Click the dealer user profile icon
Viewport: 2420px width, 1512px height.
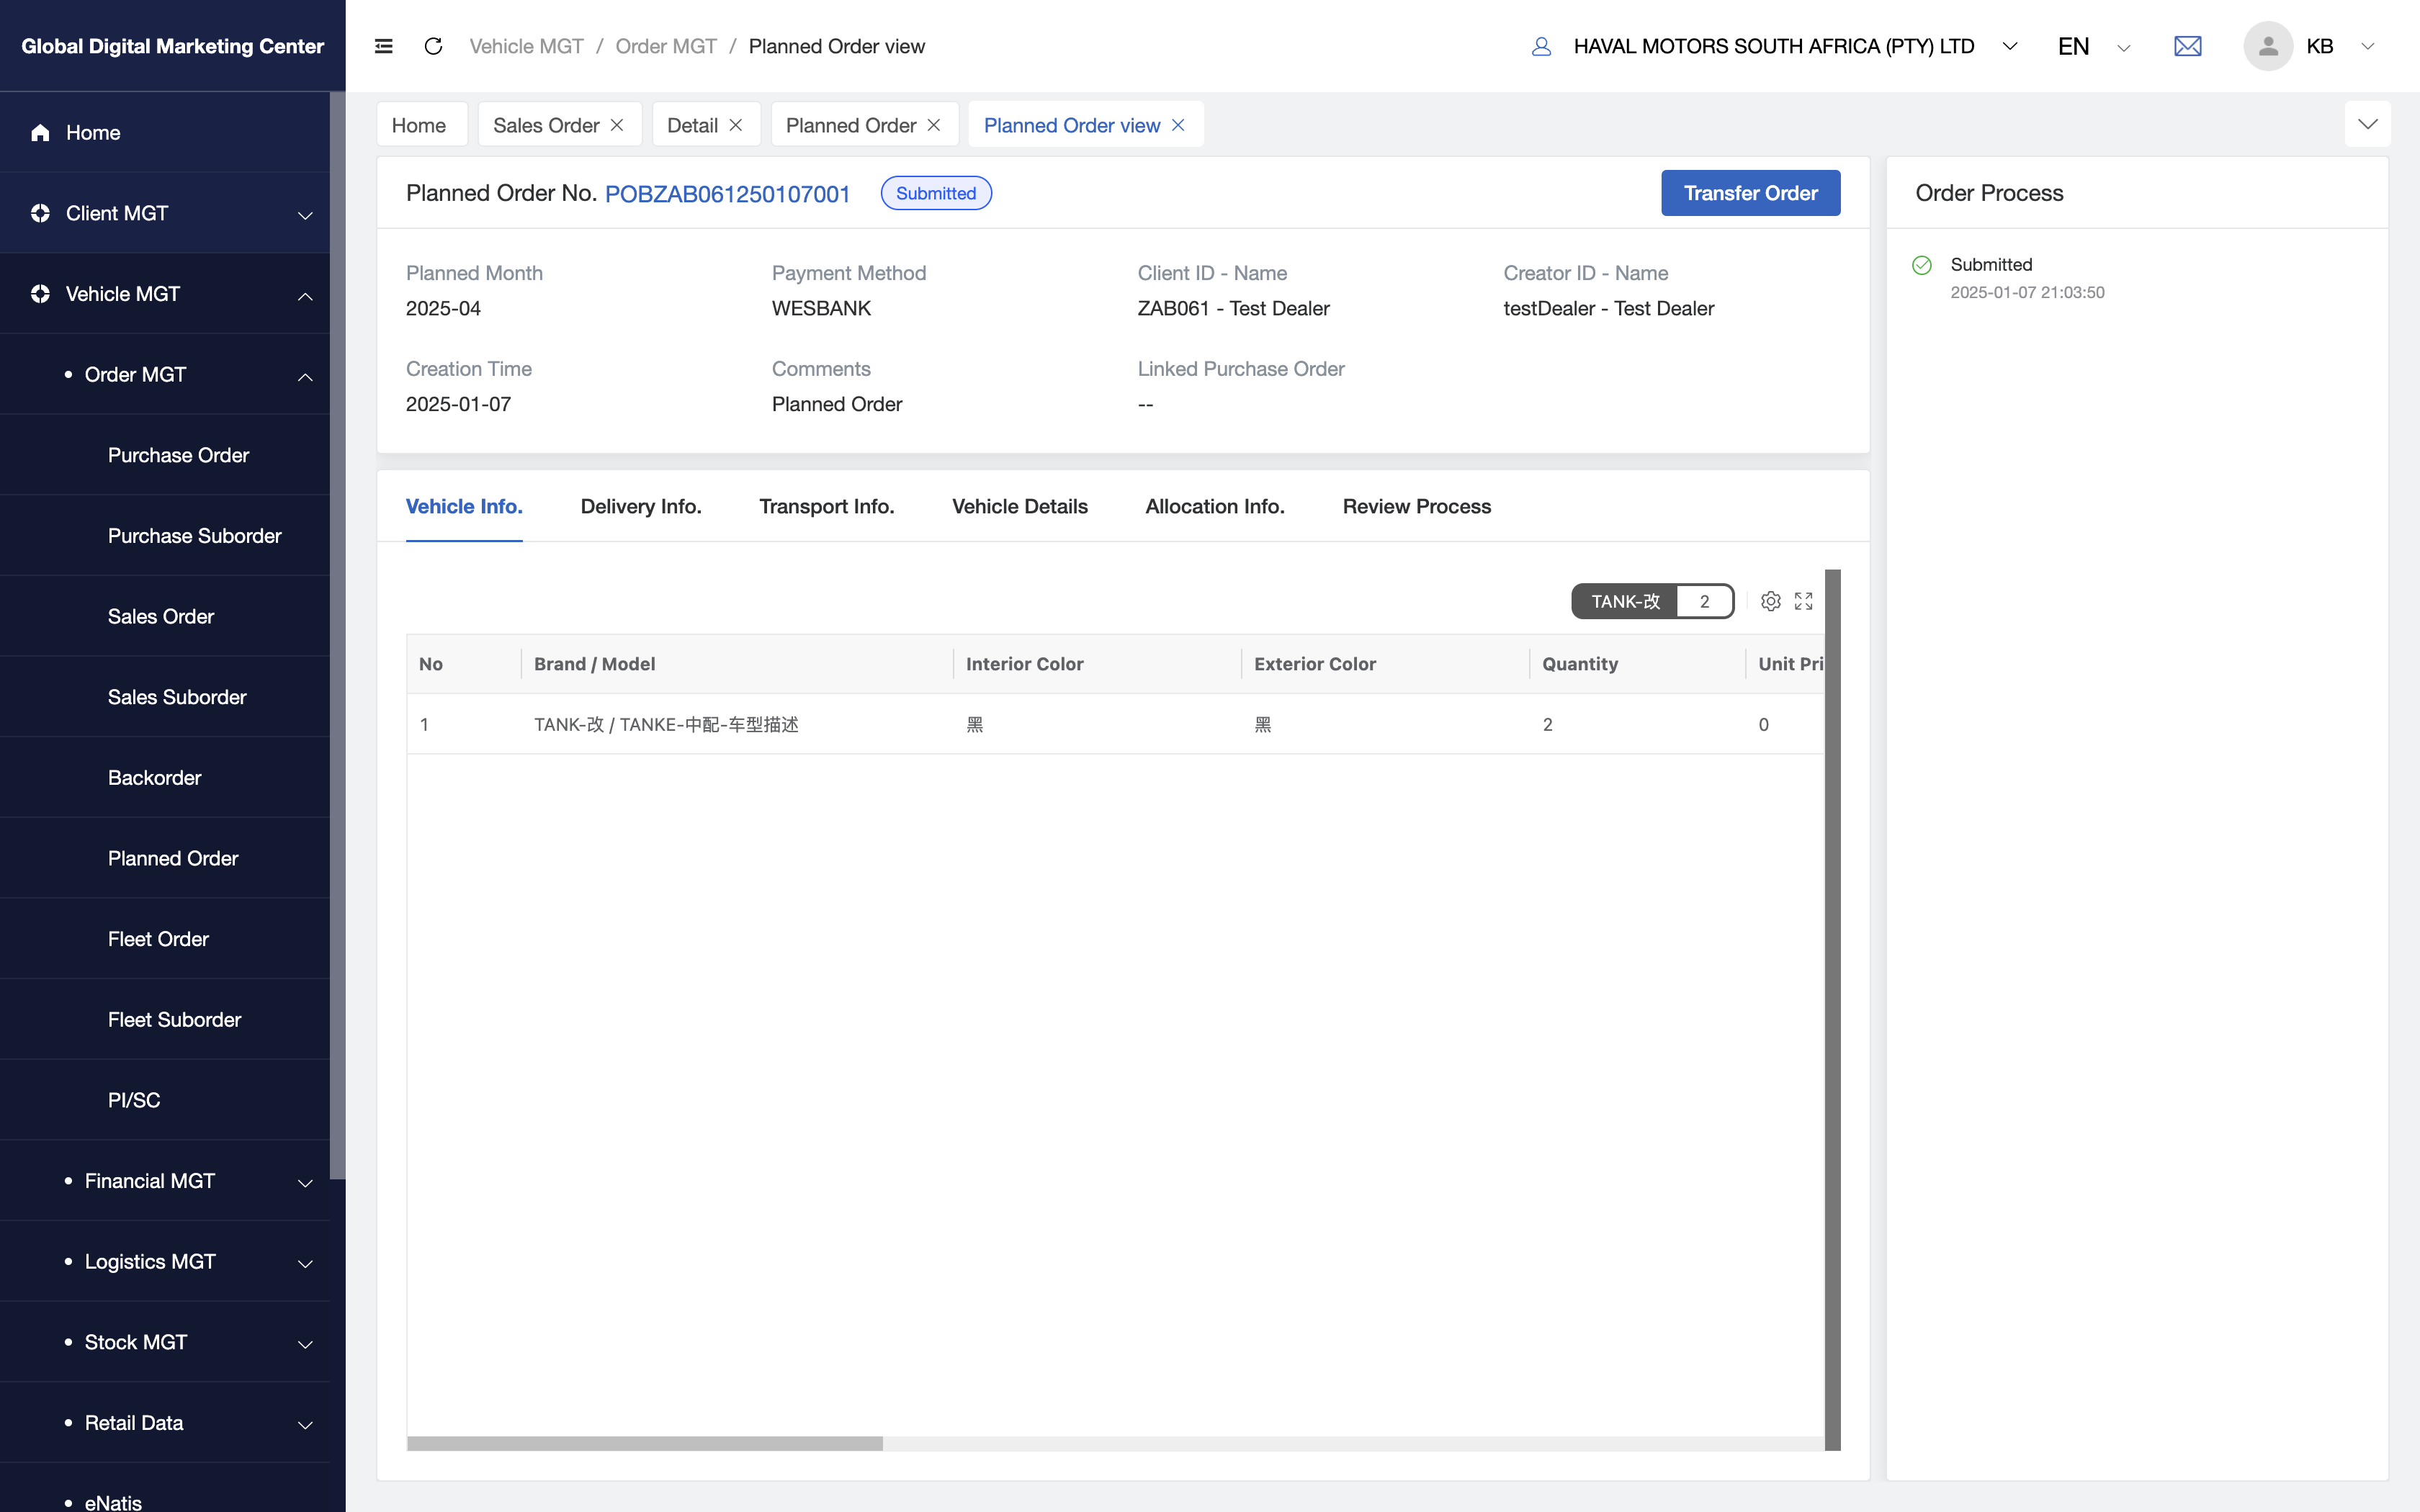click(x=1541, y=46)
